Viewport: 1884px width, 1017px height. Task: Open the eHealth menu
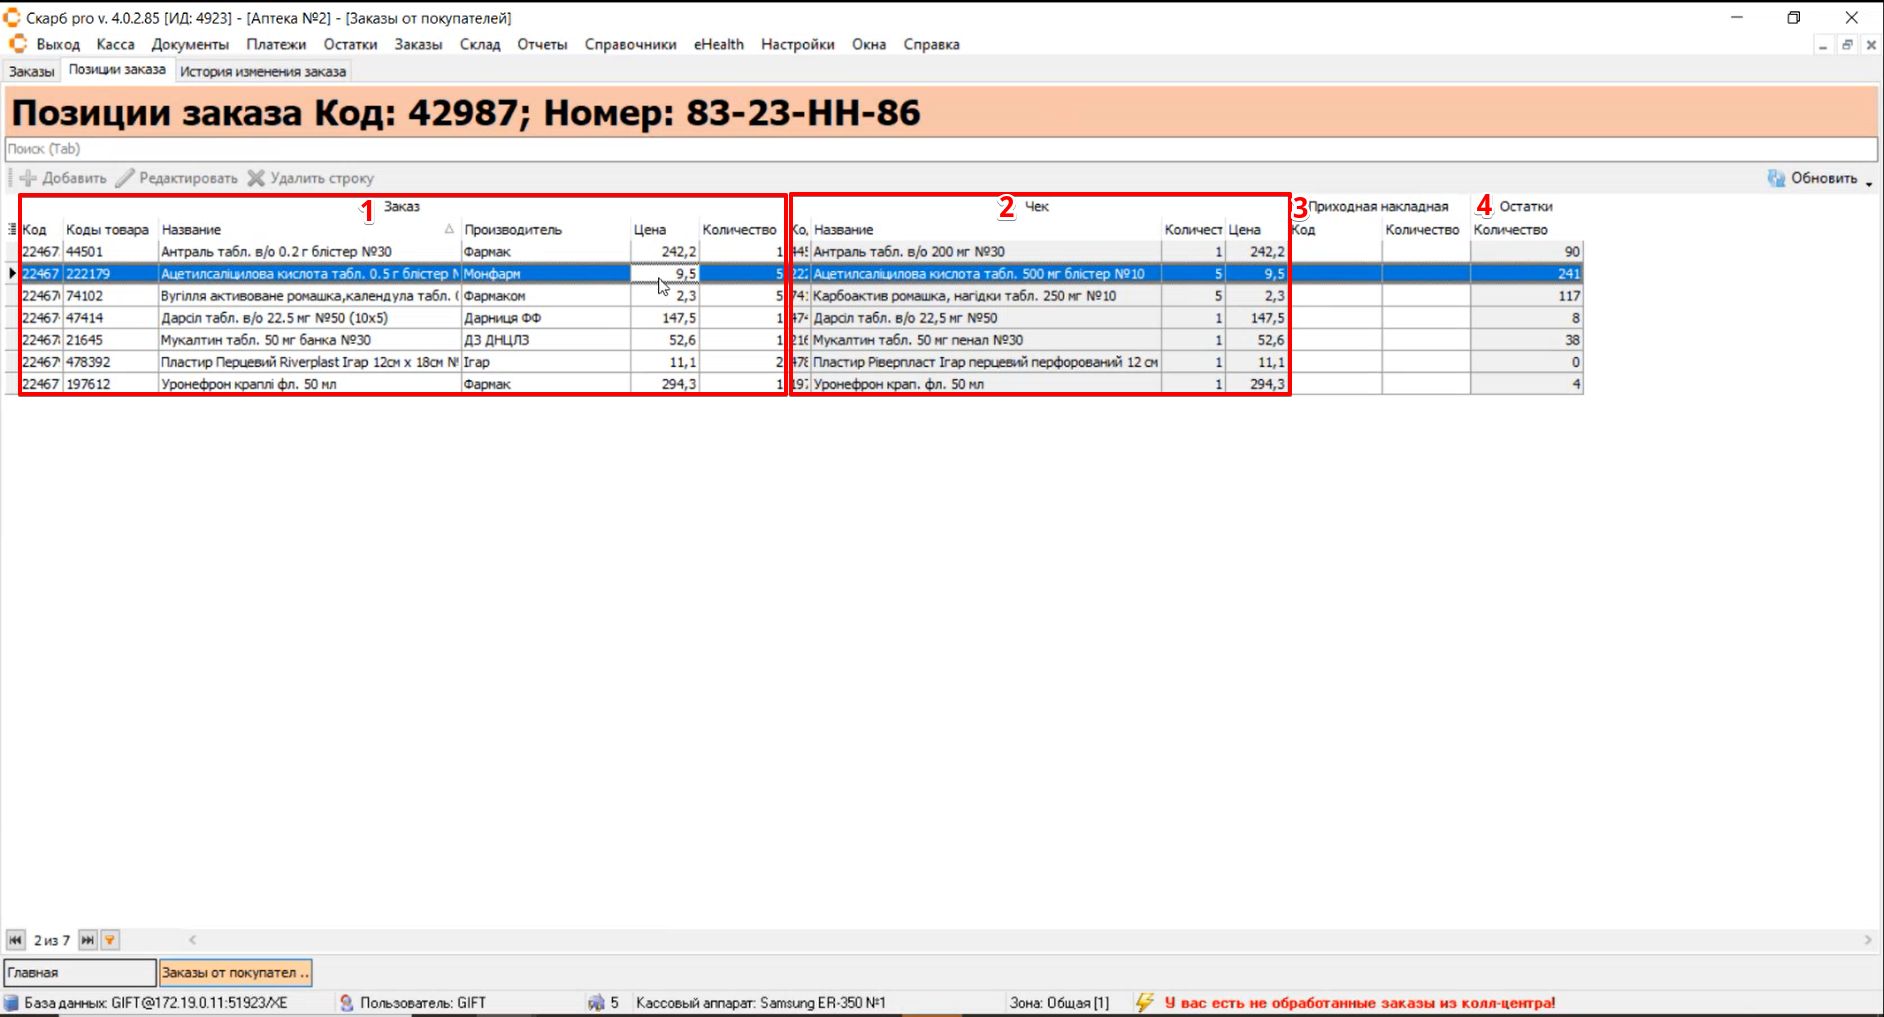click(718, 44)
